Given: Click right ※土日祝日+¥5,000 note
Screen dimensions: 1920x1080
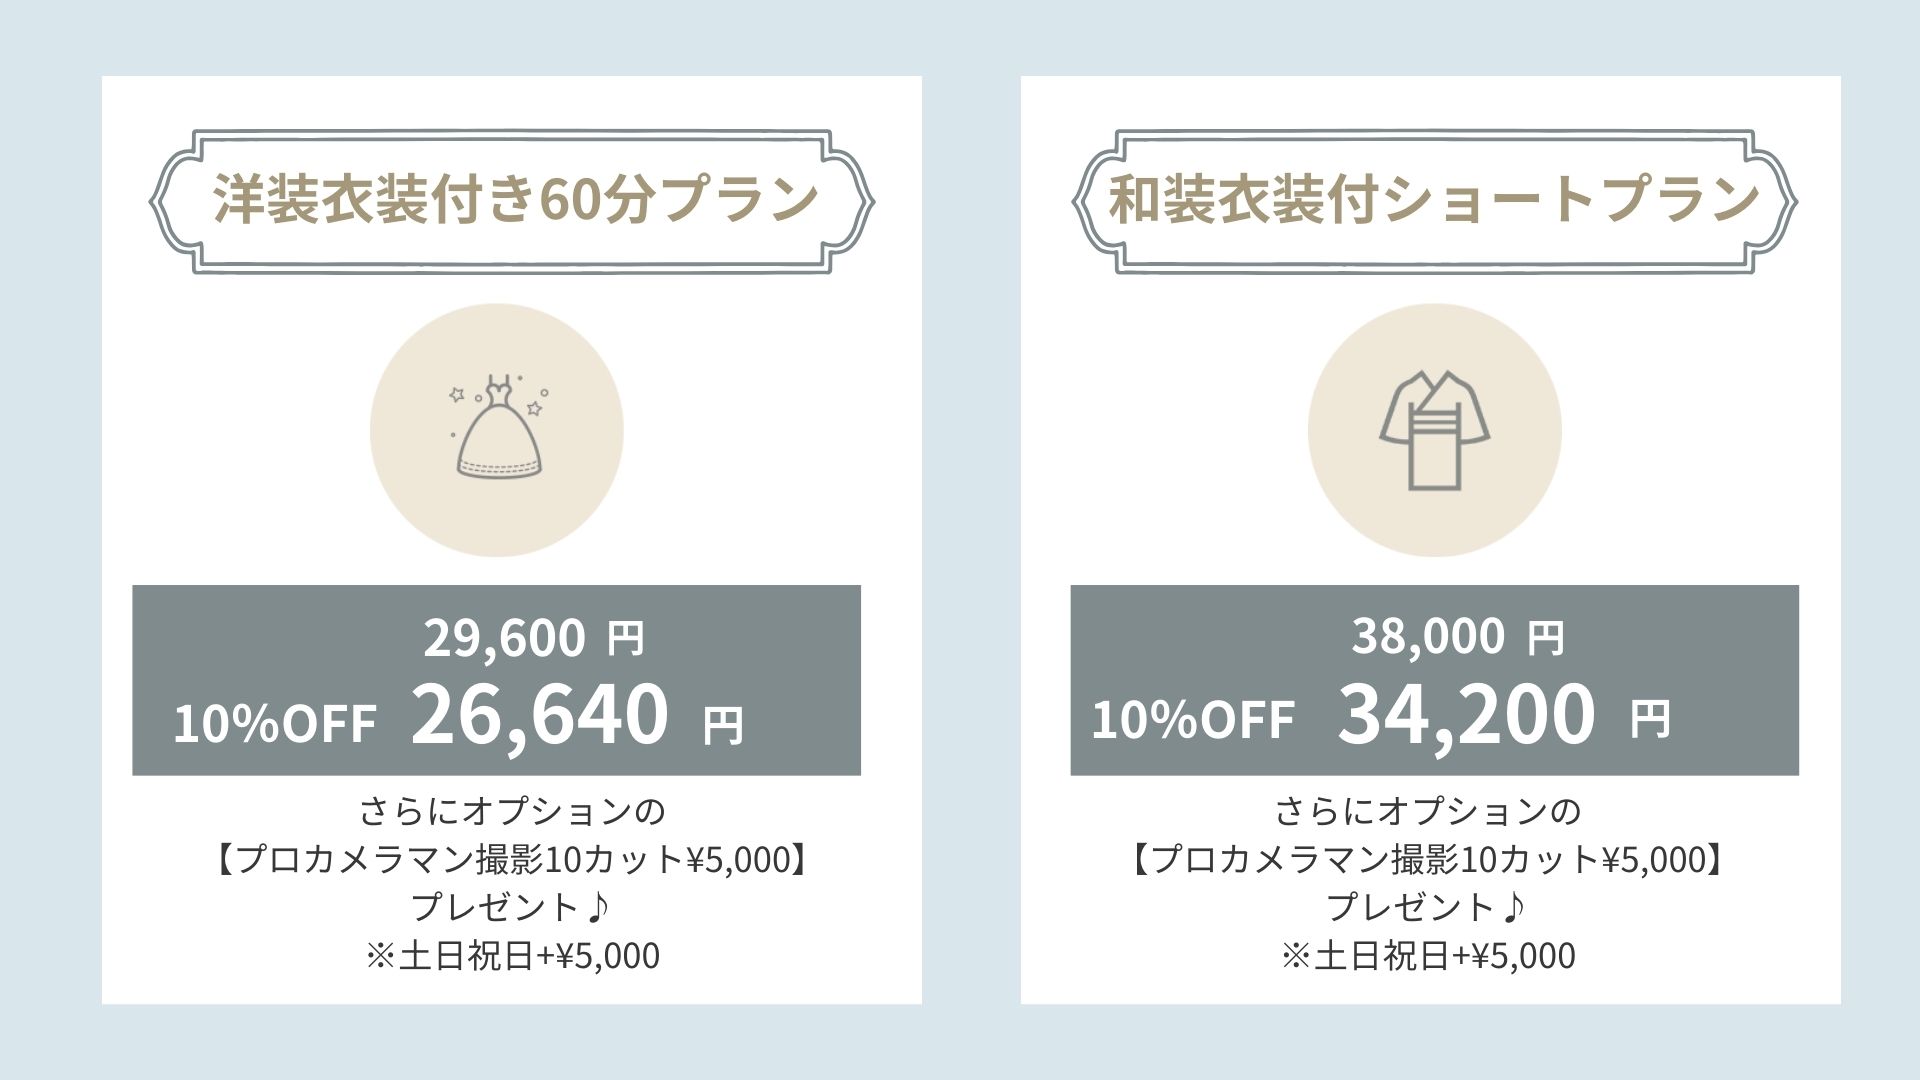Looking at the screenshot, I should 1428,956.
